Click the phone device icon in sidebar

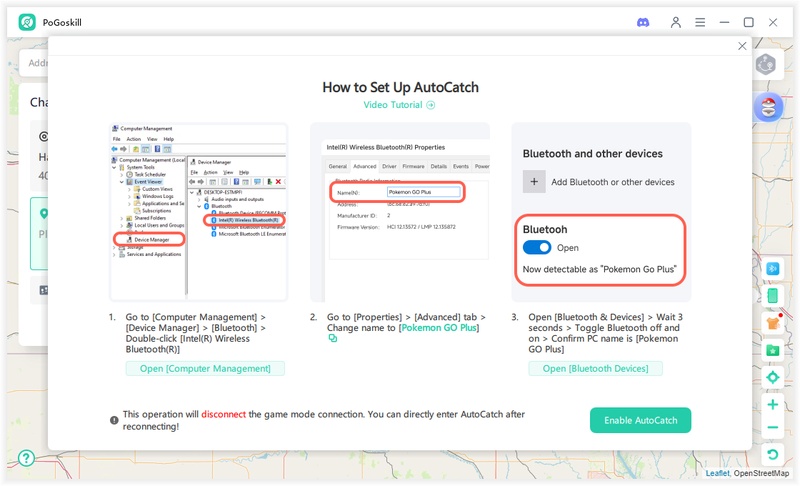click(x=772, y=295)
